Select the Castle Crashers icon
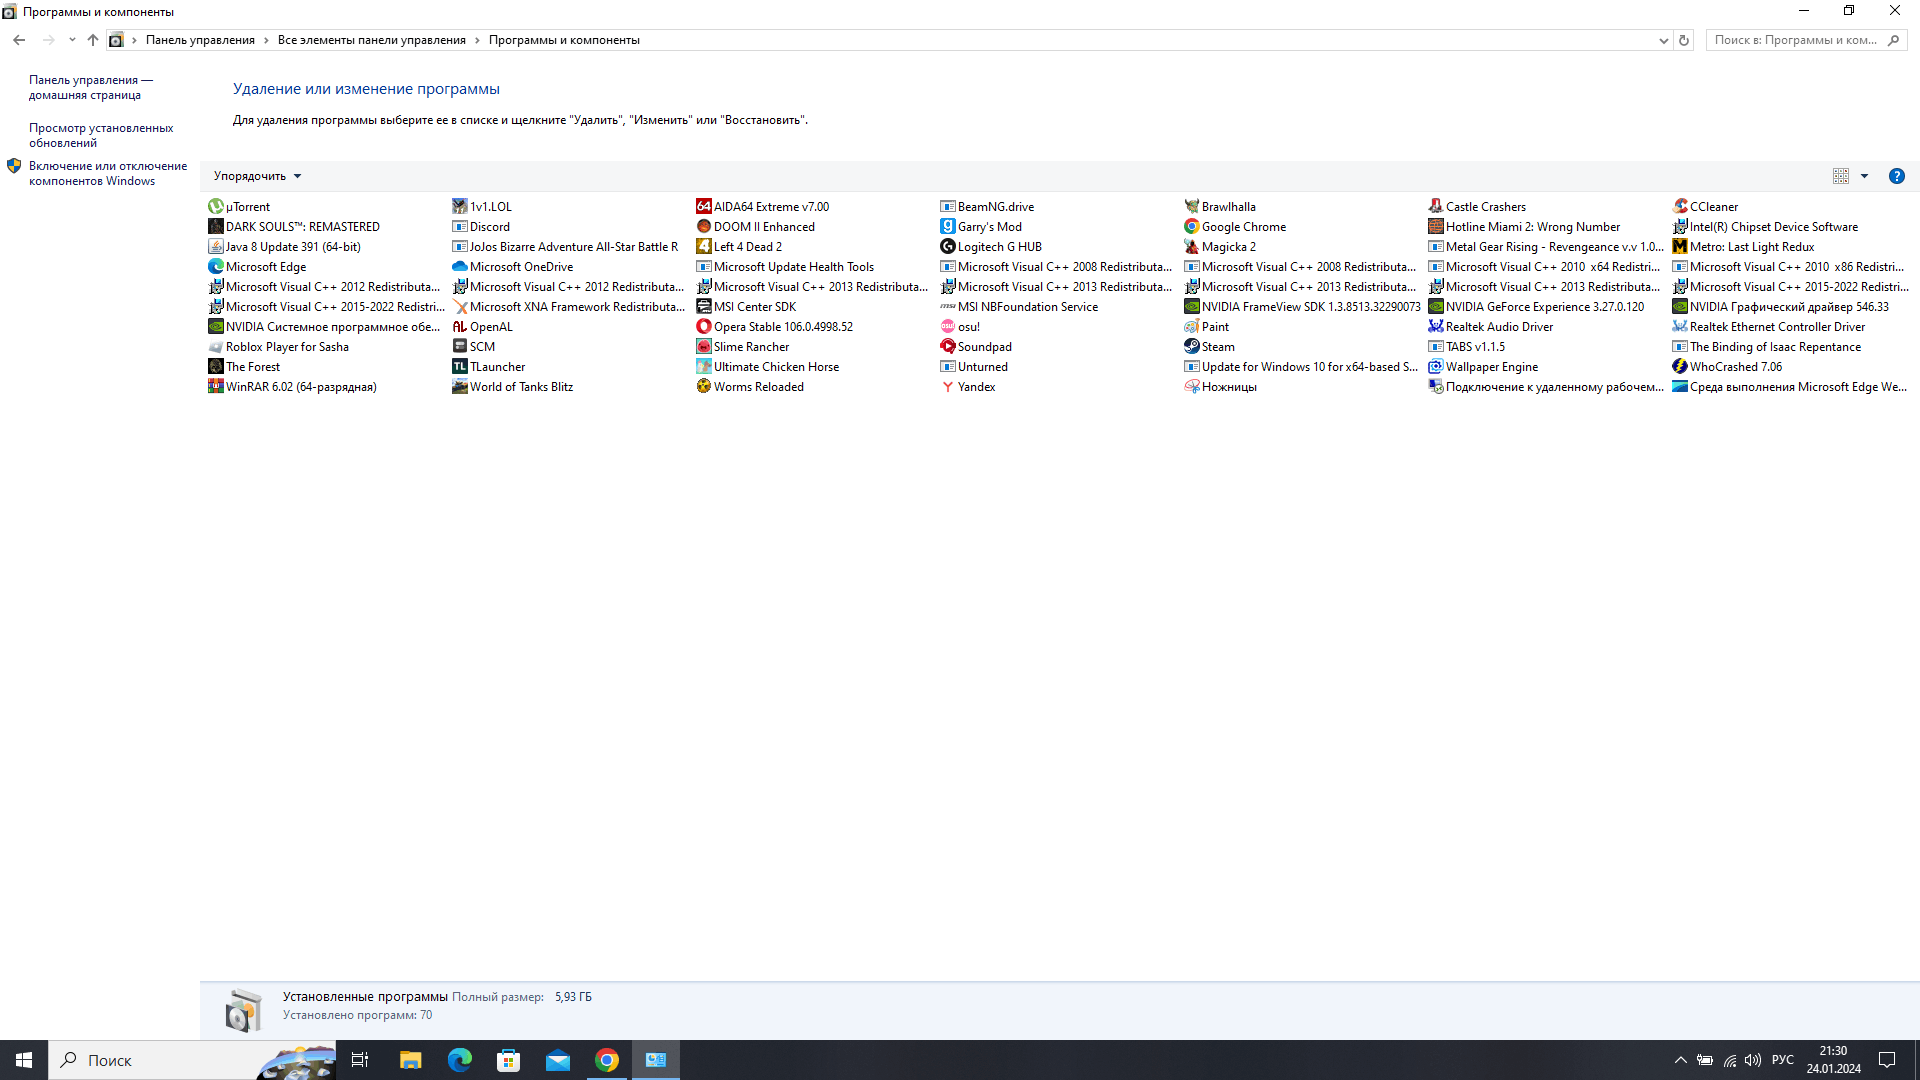The width and height of the screenshot is (1920, 1080). click(x=1435, y=207)
